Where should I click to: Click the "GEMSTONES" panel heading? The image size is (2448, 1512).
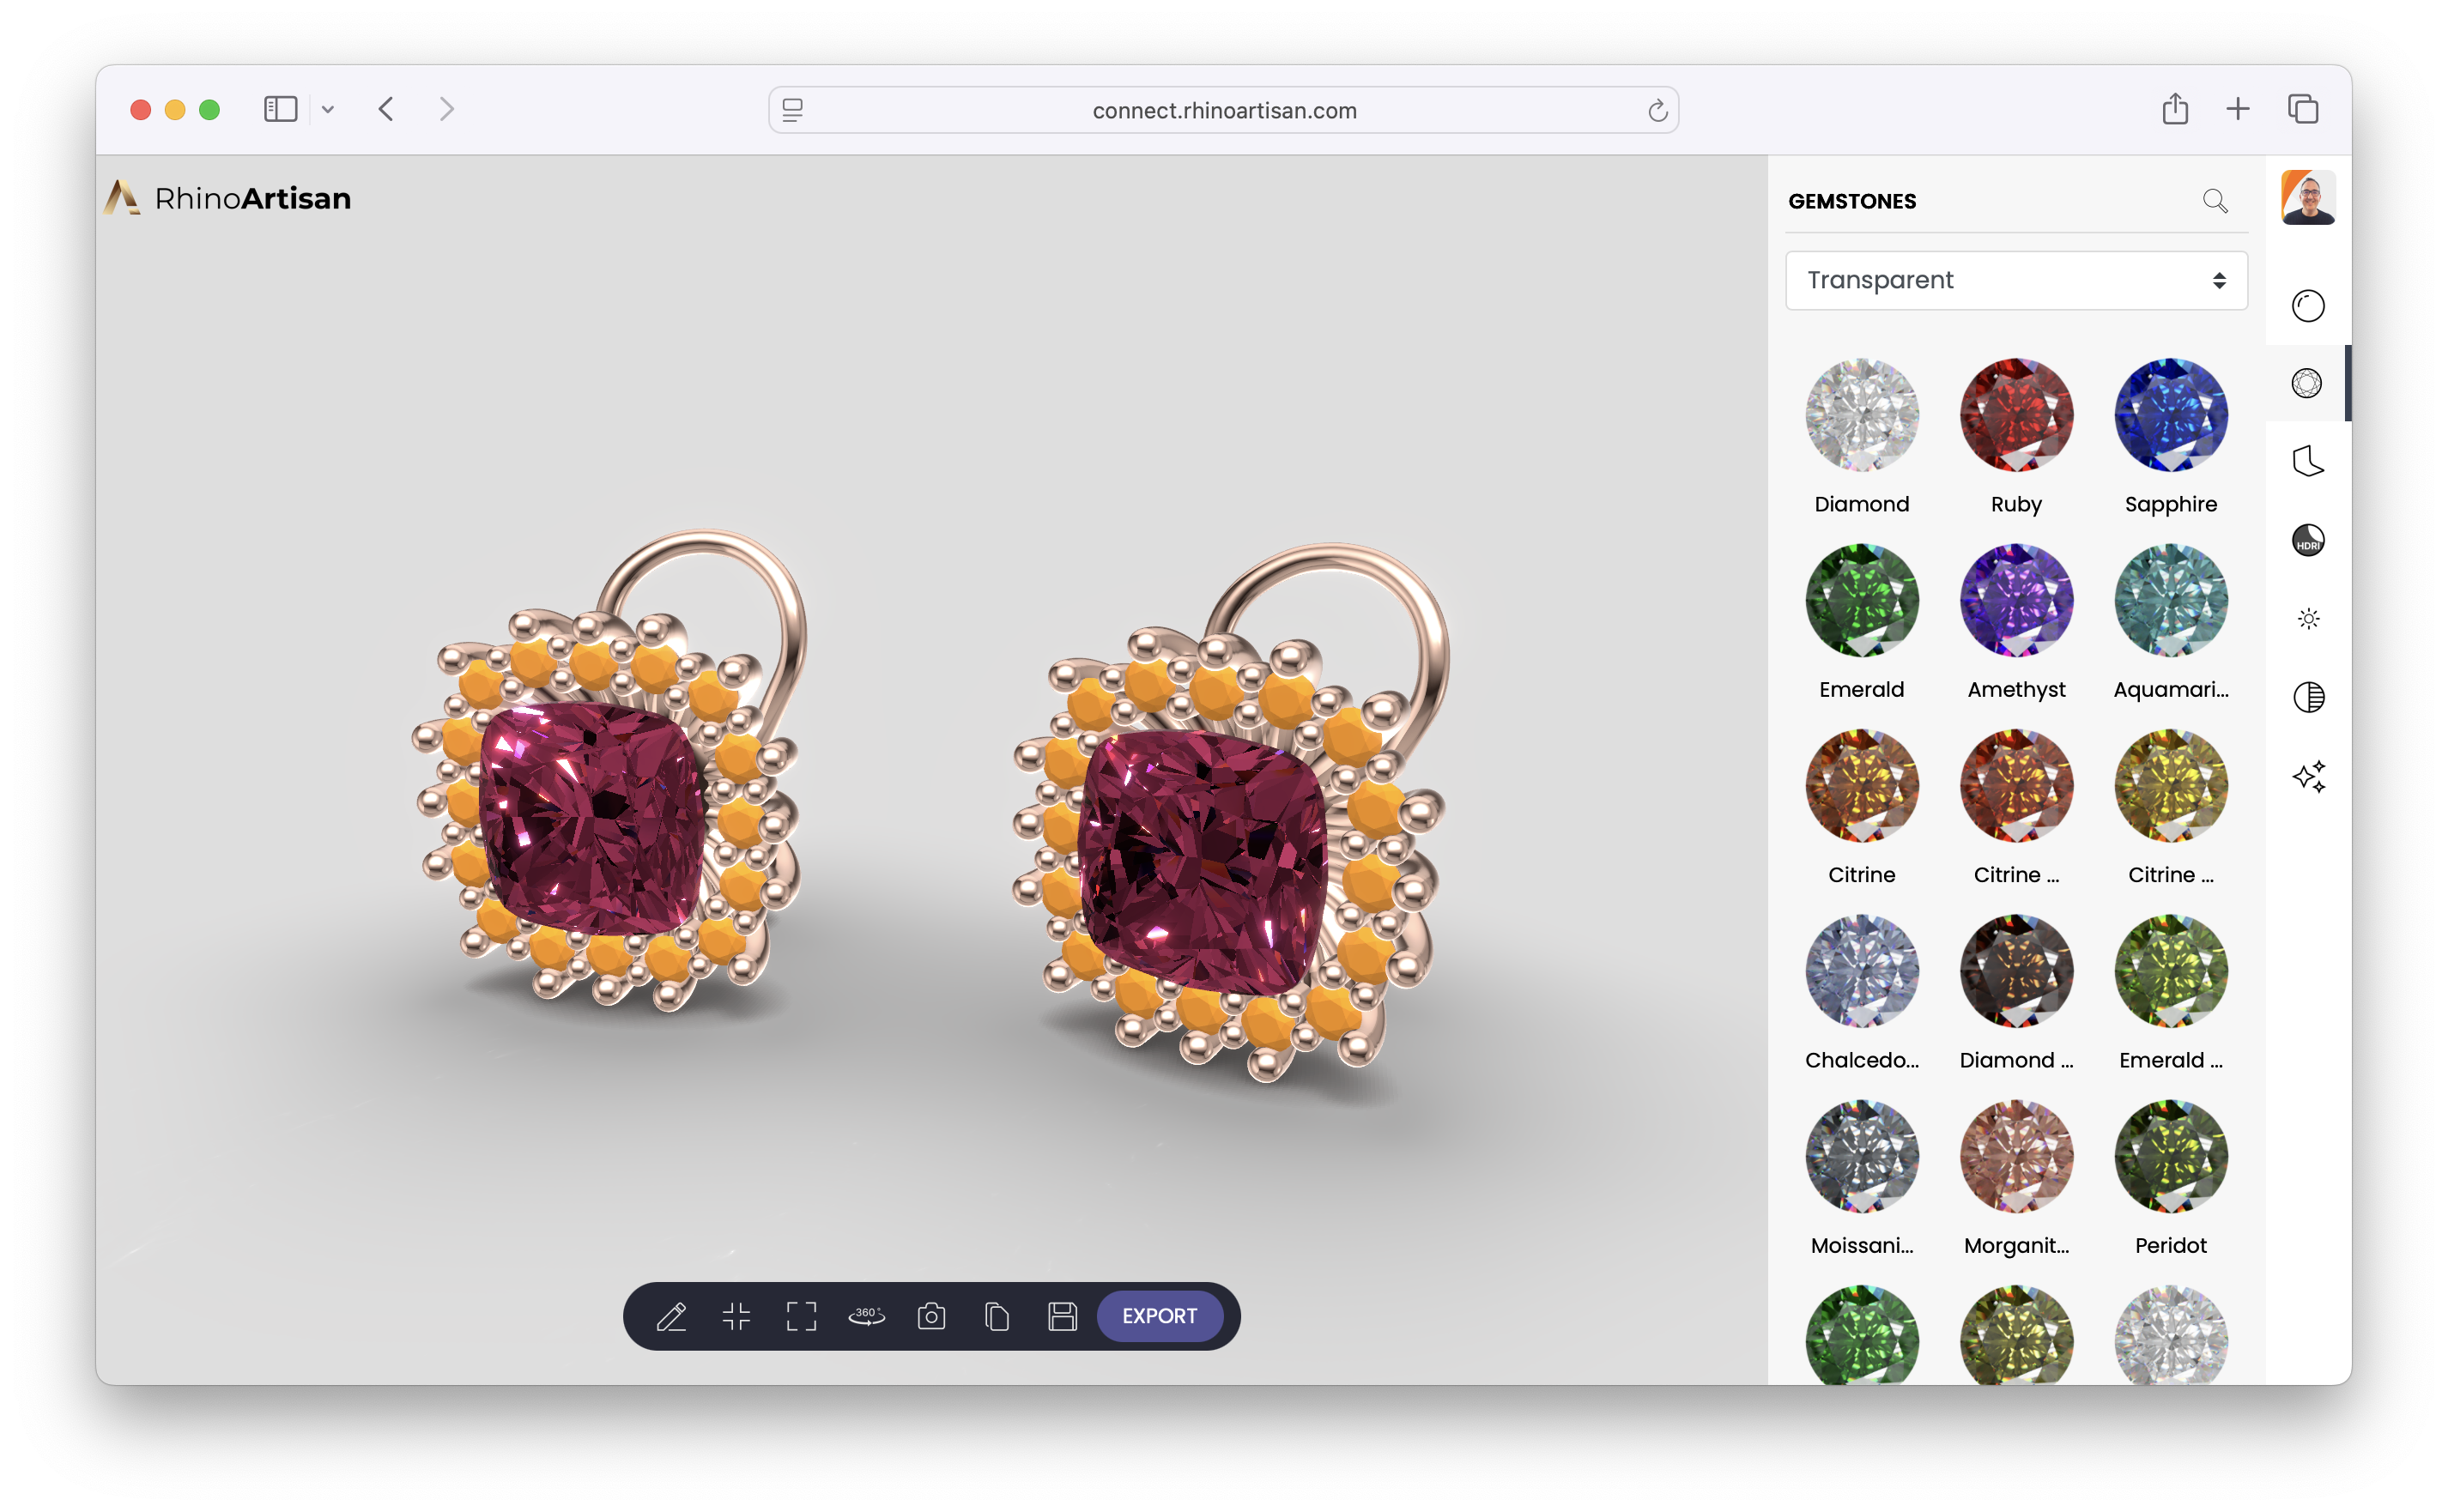pos(1851,201)
